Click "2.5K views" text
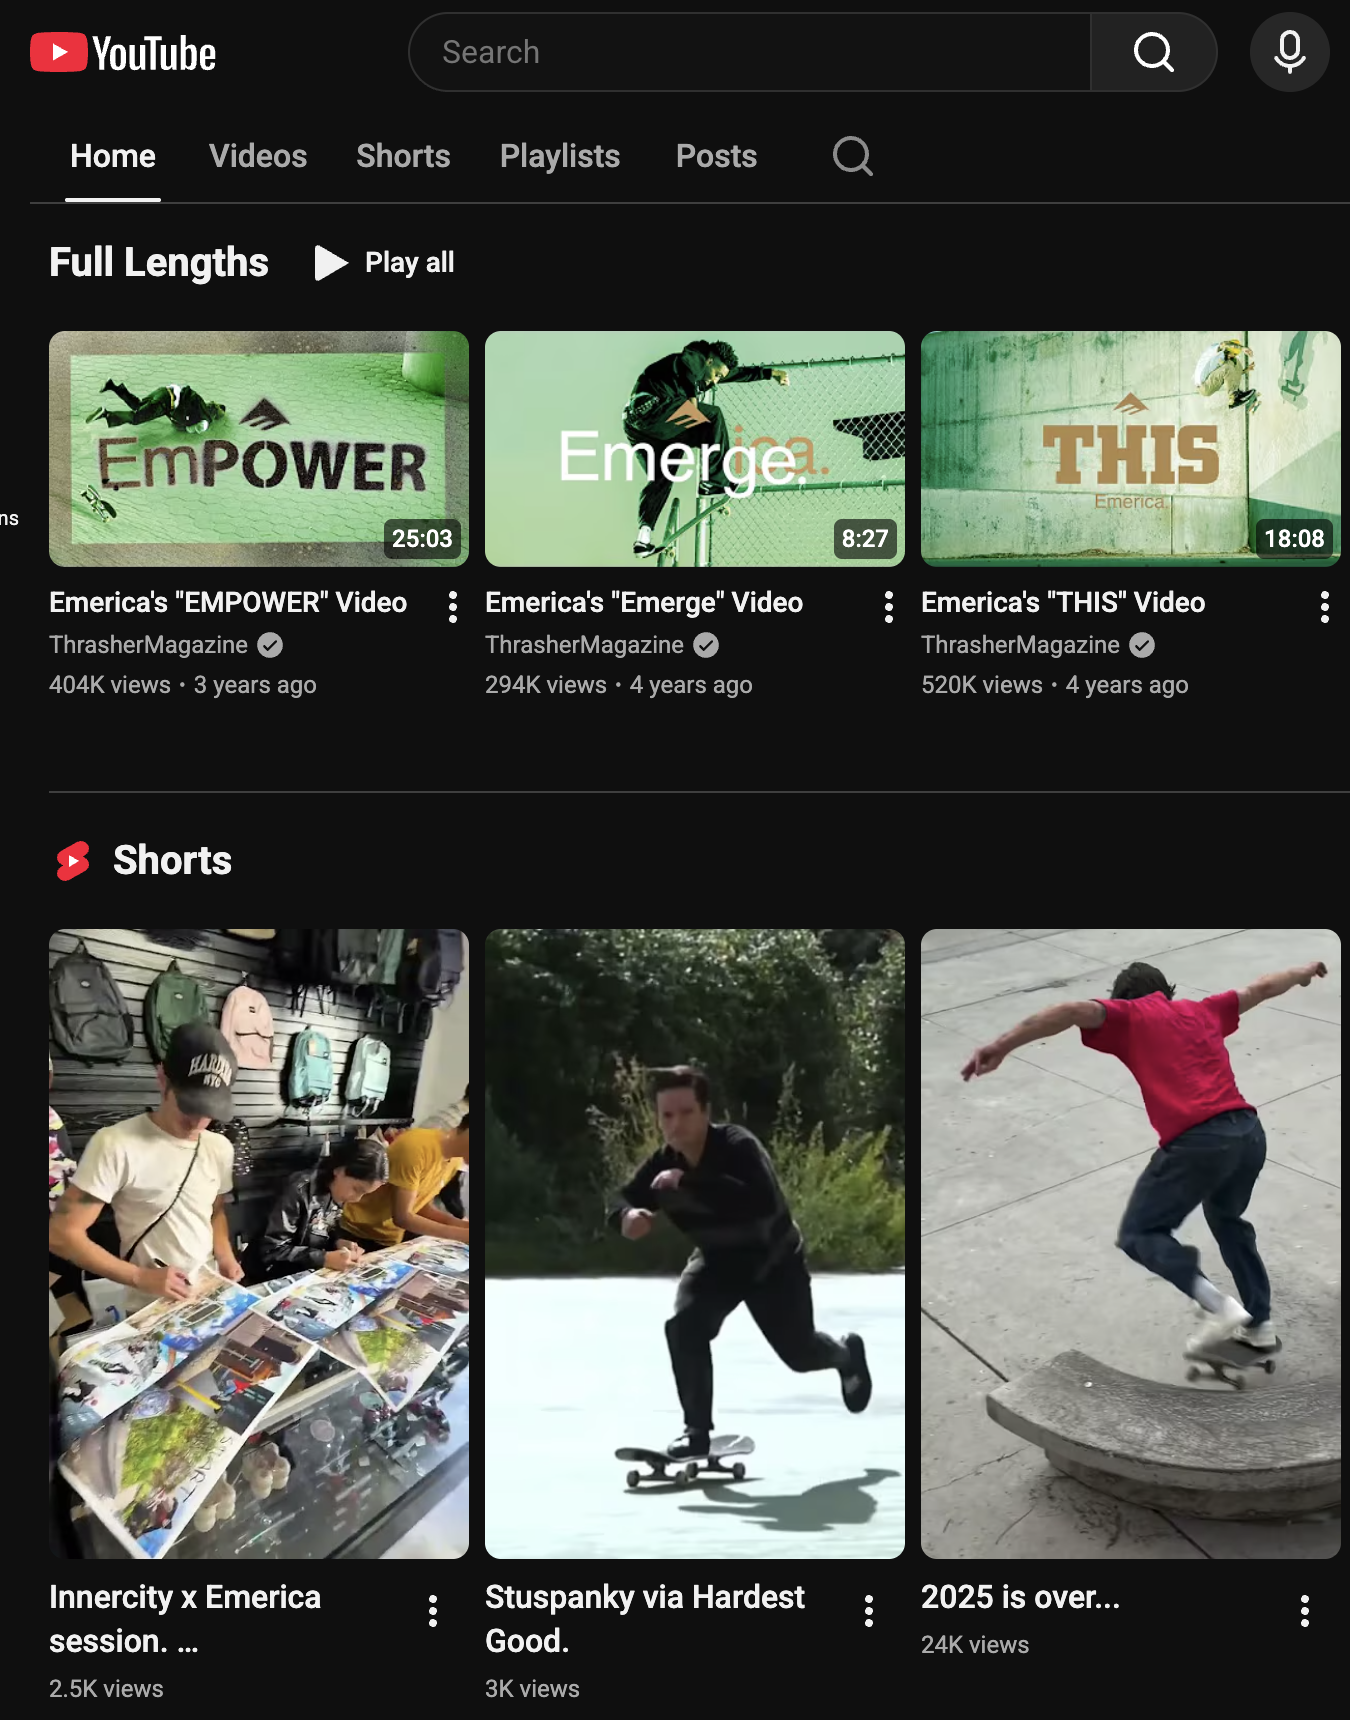1350x1720 pixels. tap(106, 1689)
